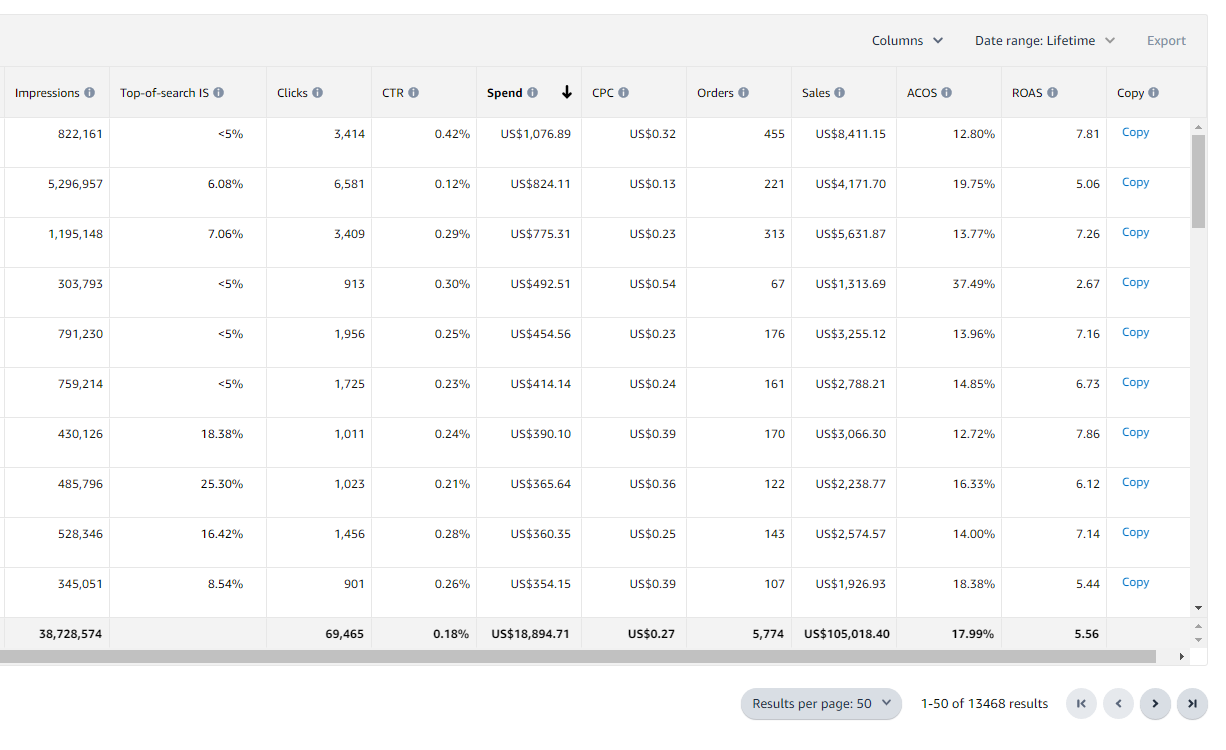Click the total orders 5,774
Viewport: 1226px width, 750px height.
(769, 634)
